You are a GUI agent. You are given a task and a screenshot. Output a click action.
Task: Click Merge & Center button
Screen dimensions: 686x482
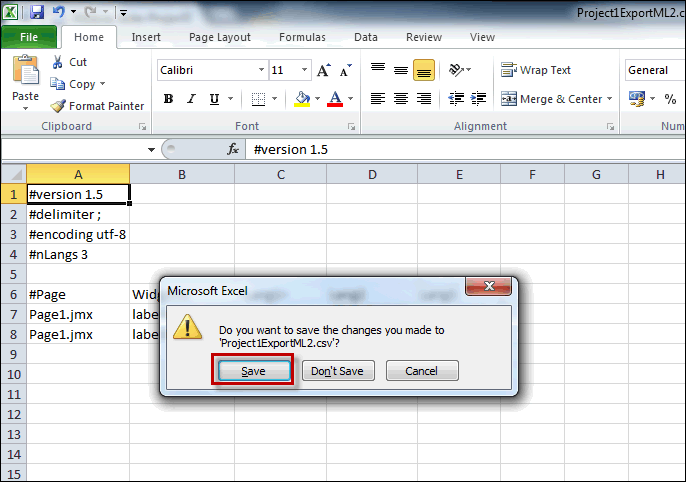(551, 99)
